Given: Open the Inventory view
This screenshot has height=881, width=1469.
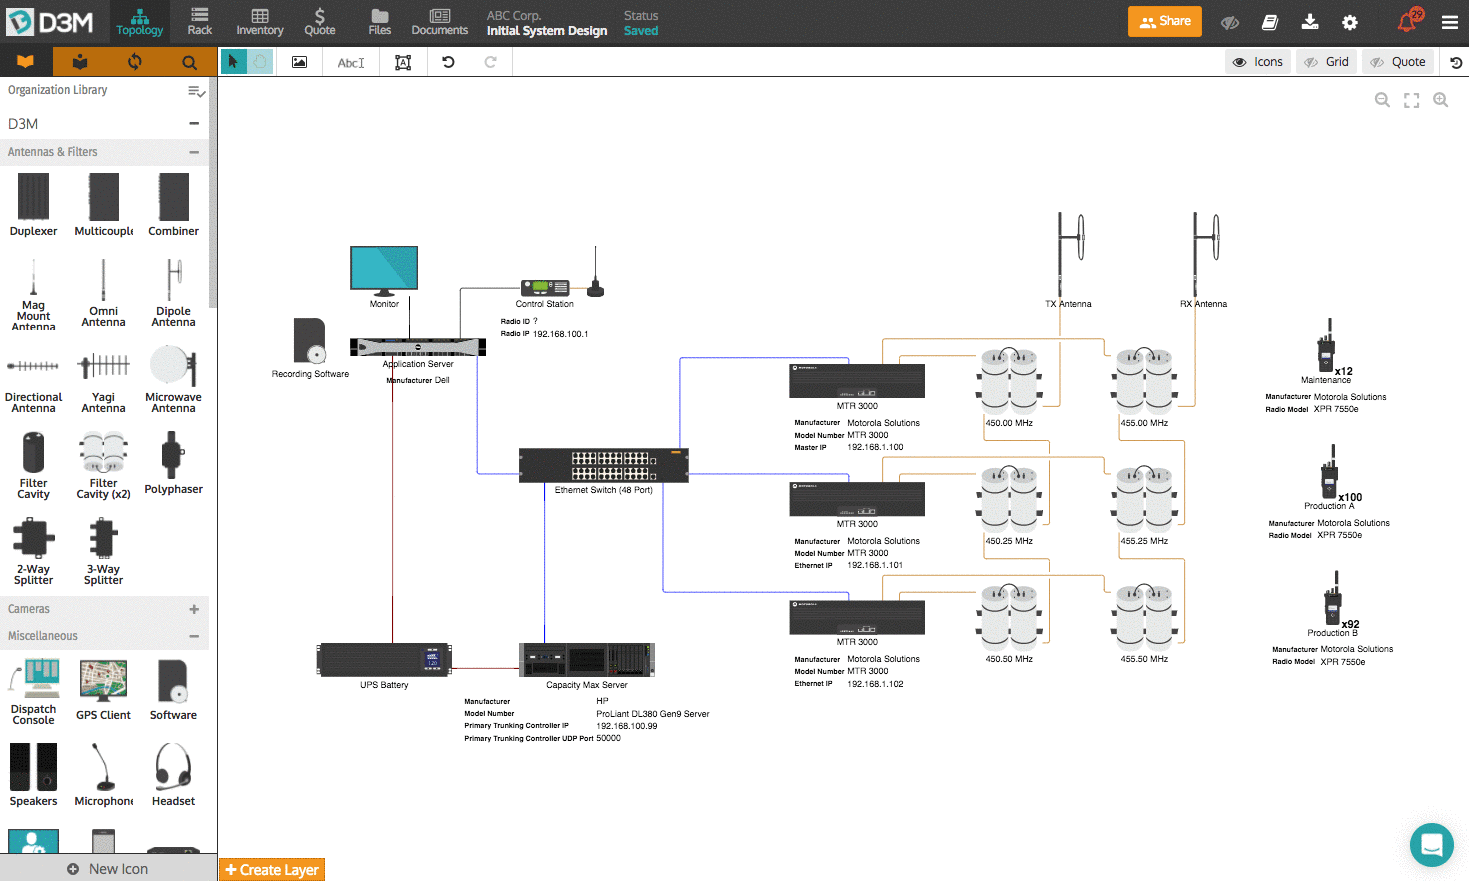Looking at the screenshot, I should (259, 21).
